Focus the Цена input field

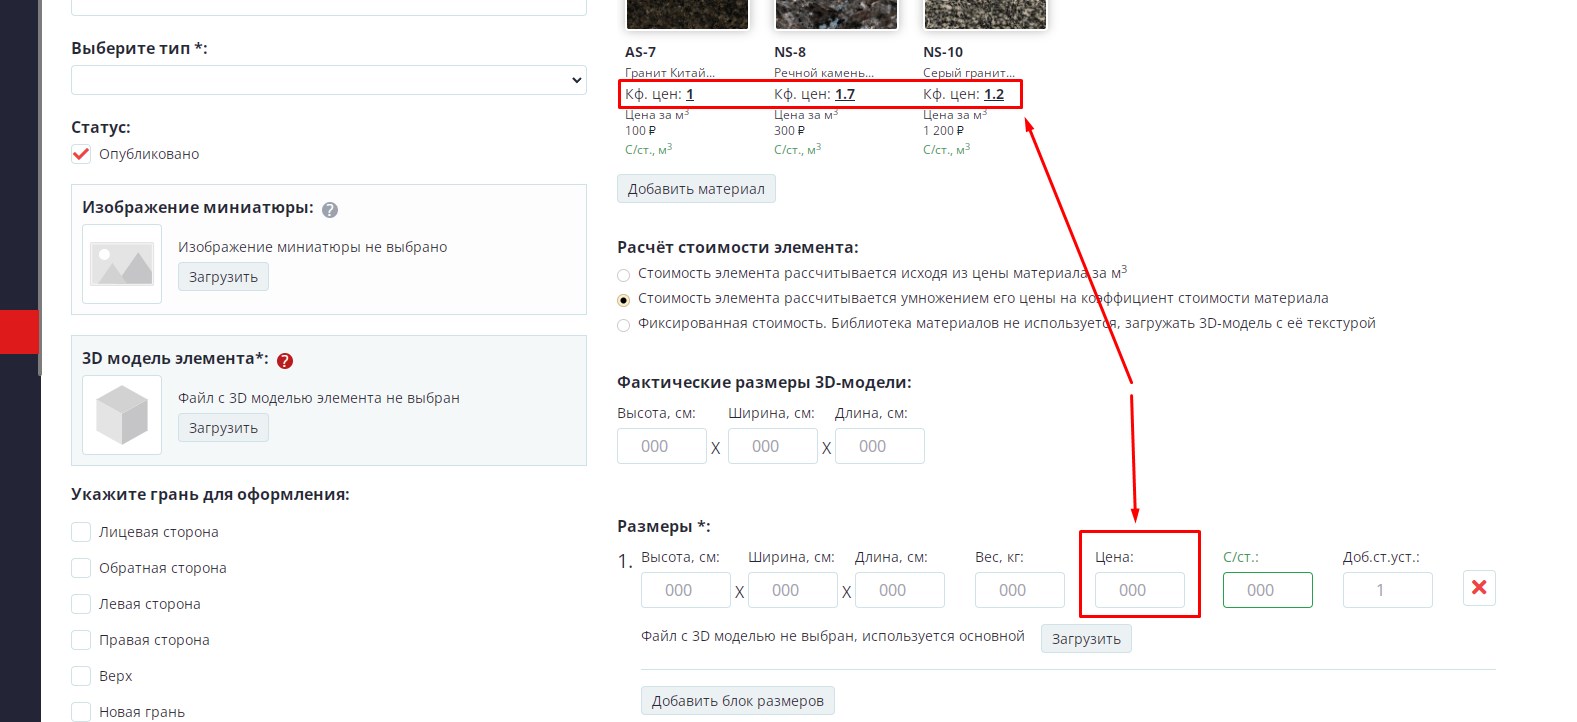point(1140,590)
